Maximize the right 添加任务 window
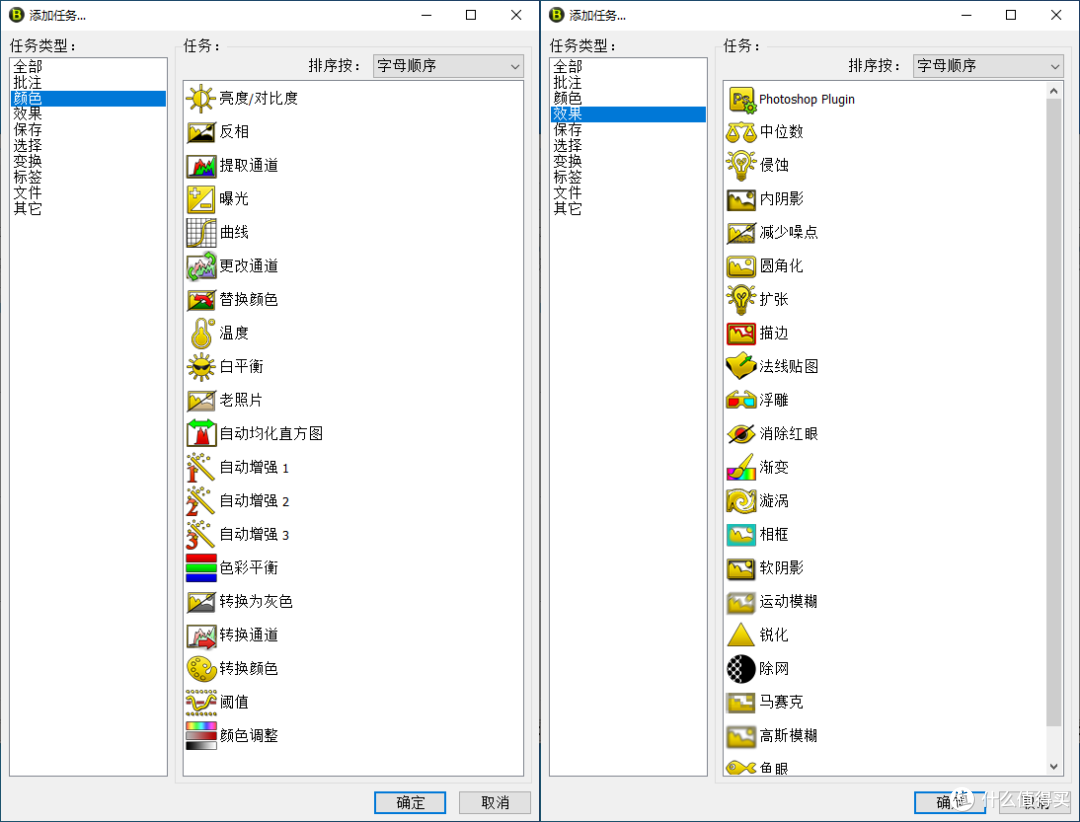The width and height of the screenshot is (1080, 822). point(1010,15)
